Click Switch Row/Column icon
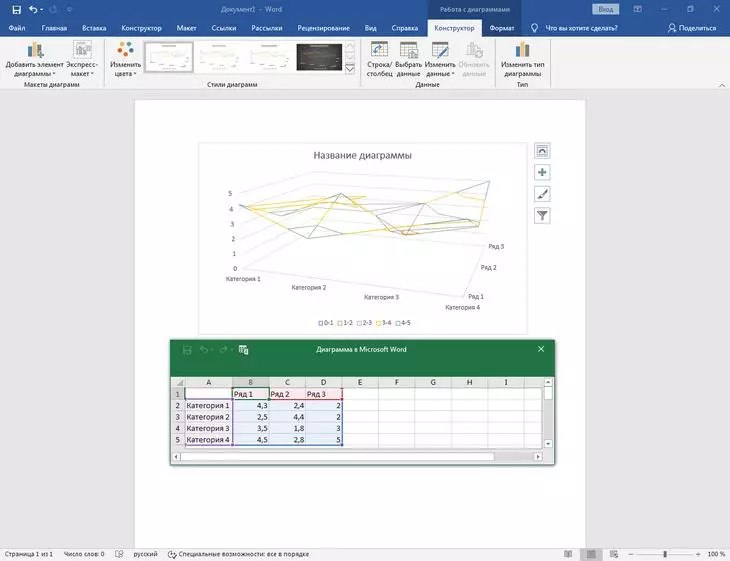This screenshot has height=561, width=730. click(x=379, y=59)
